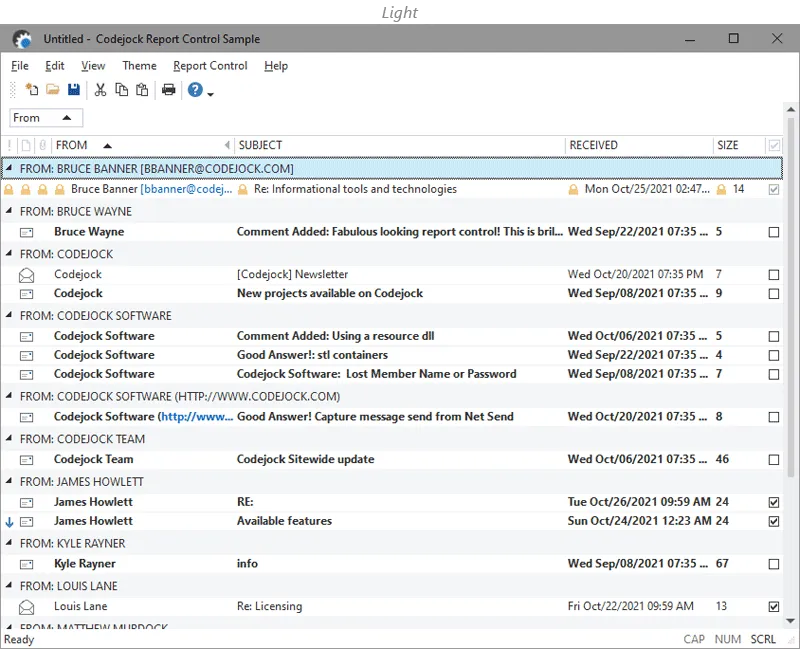Click the lock icon beside the size 14 value
Screen dimensions: 800x649
[721, 190]
